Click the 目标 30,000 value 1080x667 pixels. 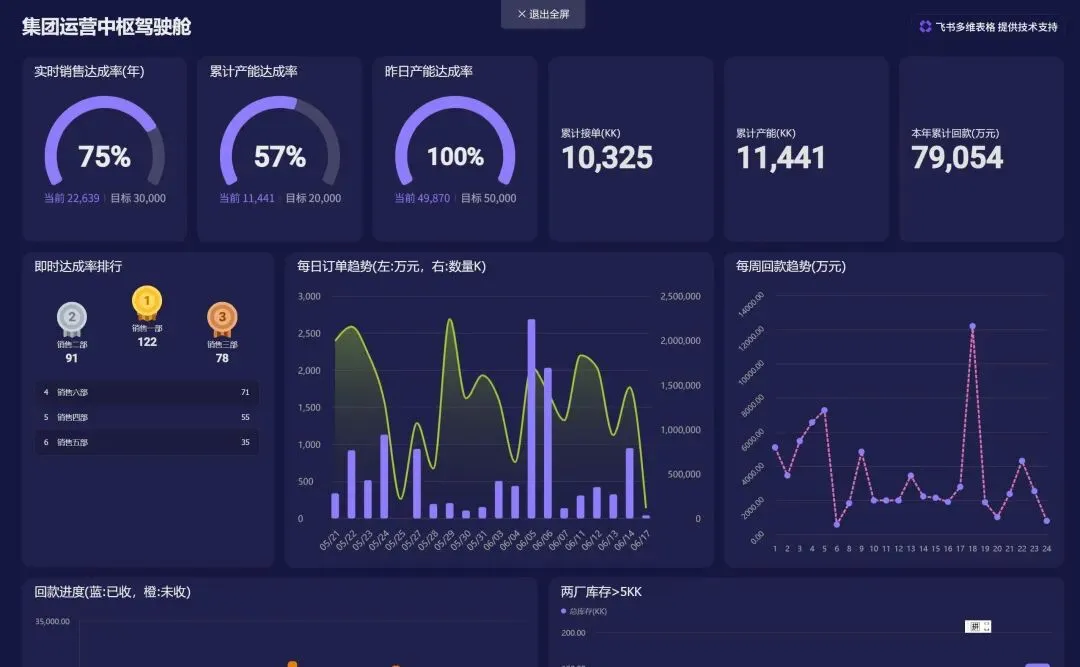point(138,198)
